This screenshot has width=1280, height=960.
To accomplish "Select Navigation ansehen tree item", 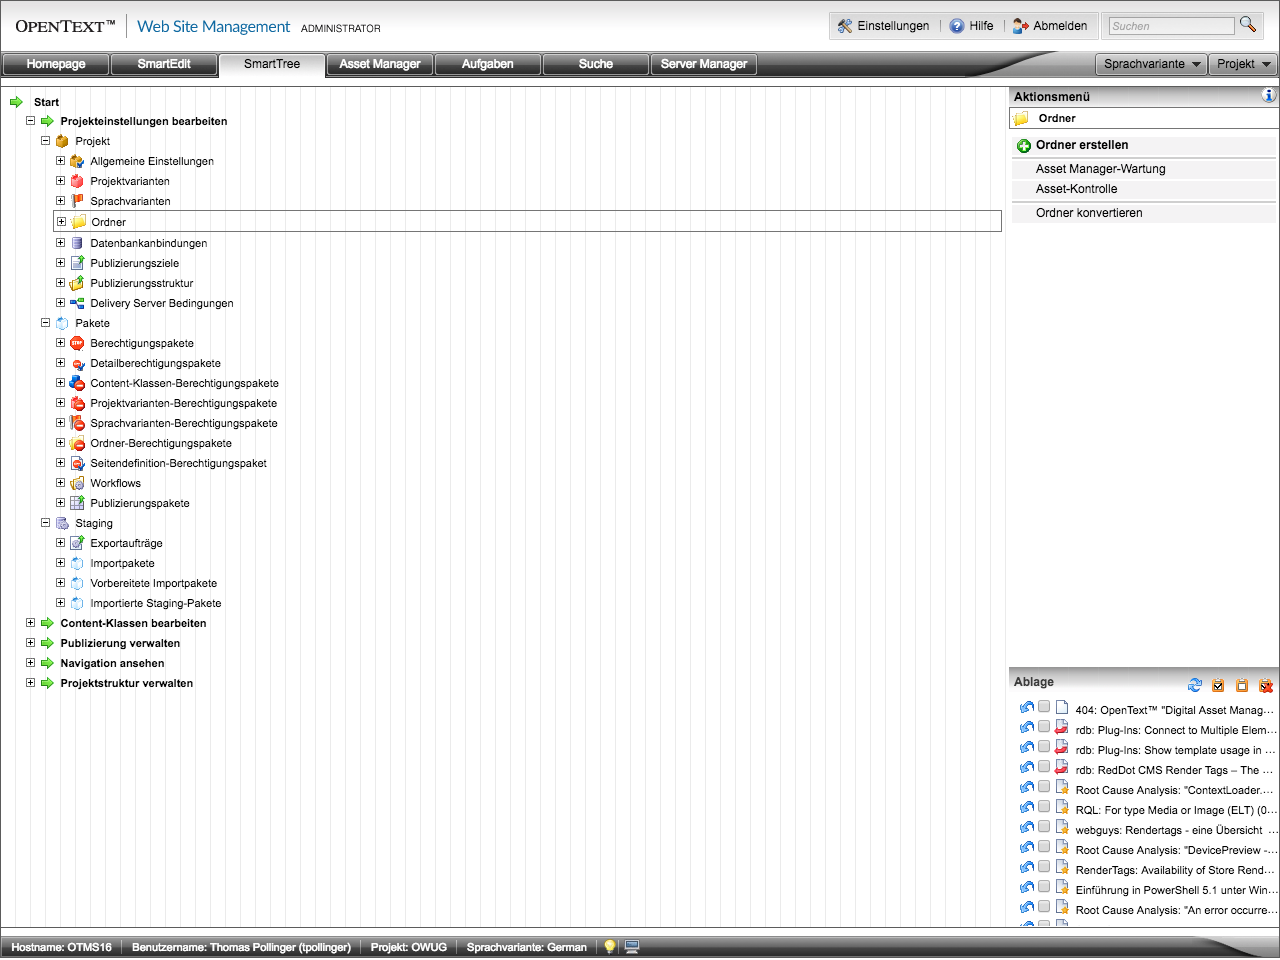I will (x=112, y=663).
